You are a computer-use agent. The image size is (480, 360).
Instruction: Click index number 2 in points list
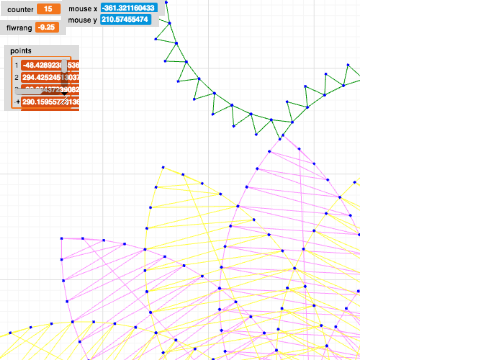[16, 77]
